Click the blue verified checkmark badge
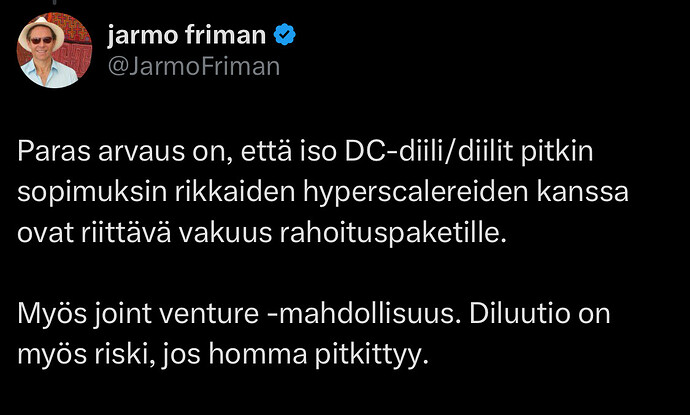 [x=285, y=37]
